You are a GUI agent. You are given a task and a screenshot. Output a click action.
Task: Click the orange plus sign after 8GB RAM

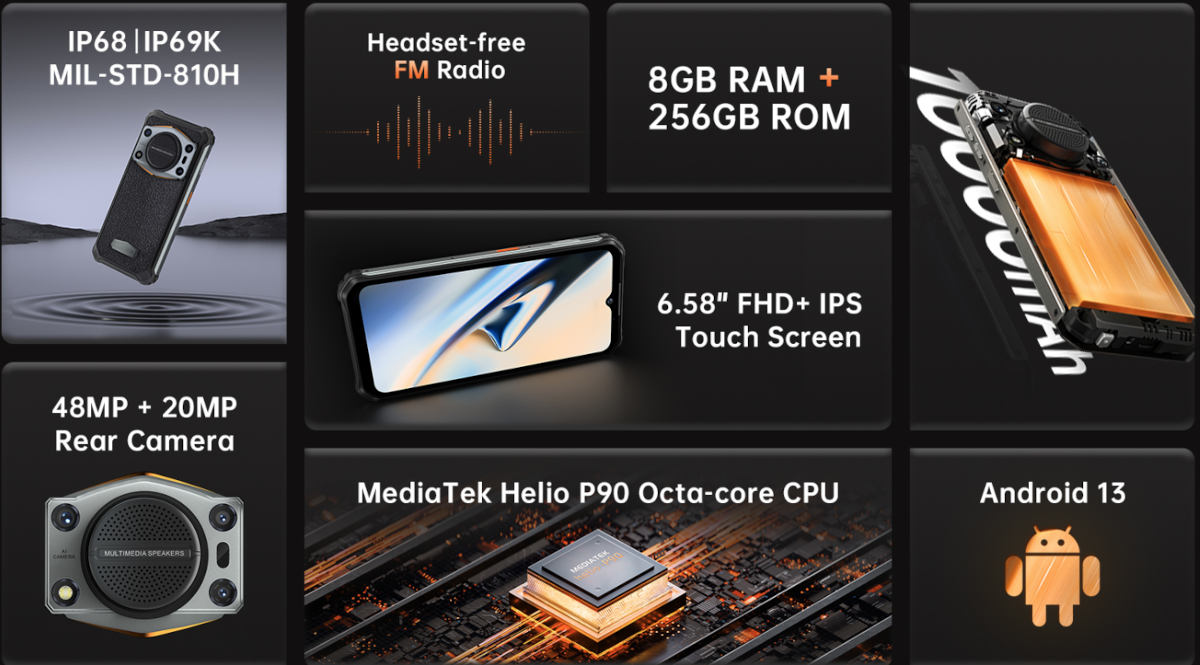(x=827, y=78)
